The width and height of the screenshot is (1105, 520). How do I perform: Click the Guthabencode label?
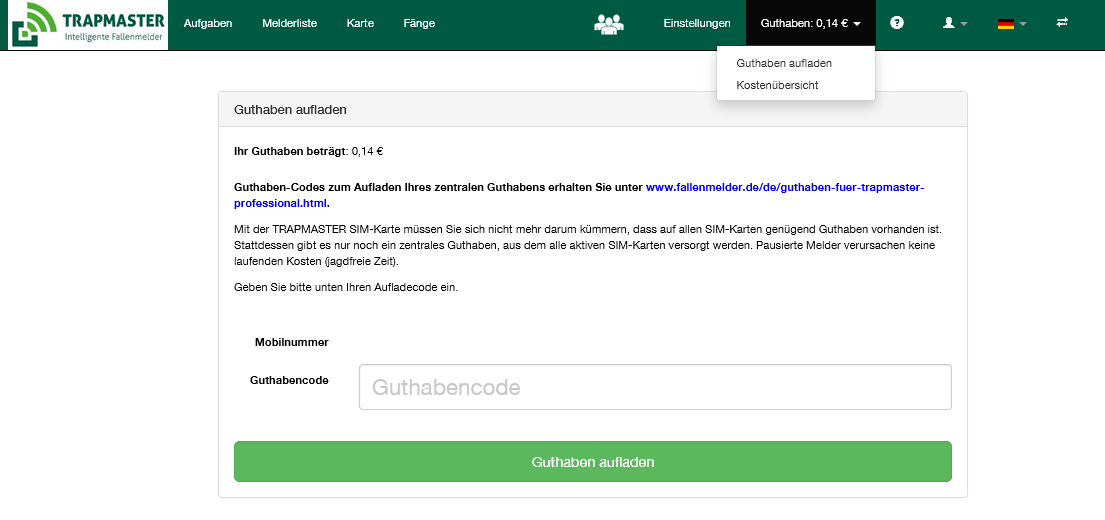pyautogui.click(x=289, y=380)
